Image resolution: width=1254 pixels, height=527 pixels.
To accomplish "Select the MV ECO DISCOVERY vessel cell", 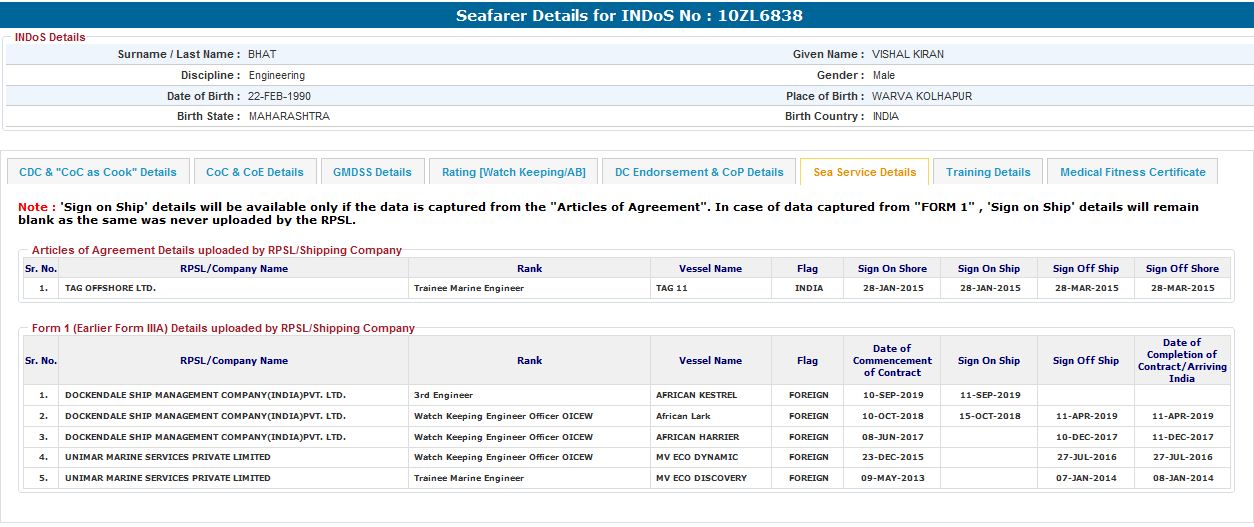I will point(701,478).
